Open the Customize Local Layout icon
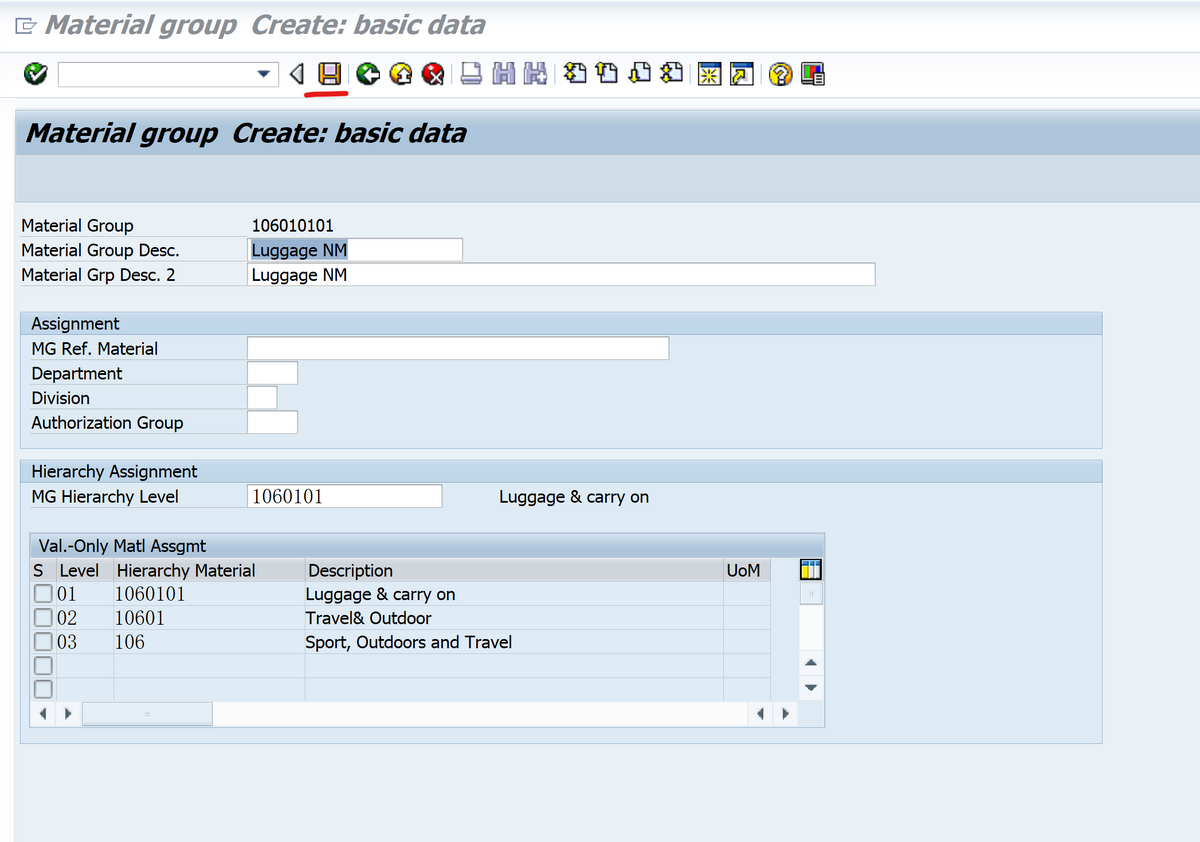Screen dimensions: 1200x842 click(814, 74)
